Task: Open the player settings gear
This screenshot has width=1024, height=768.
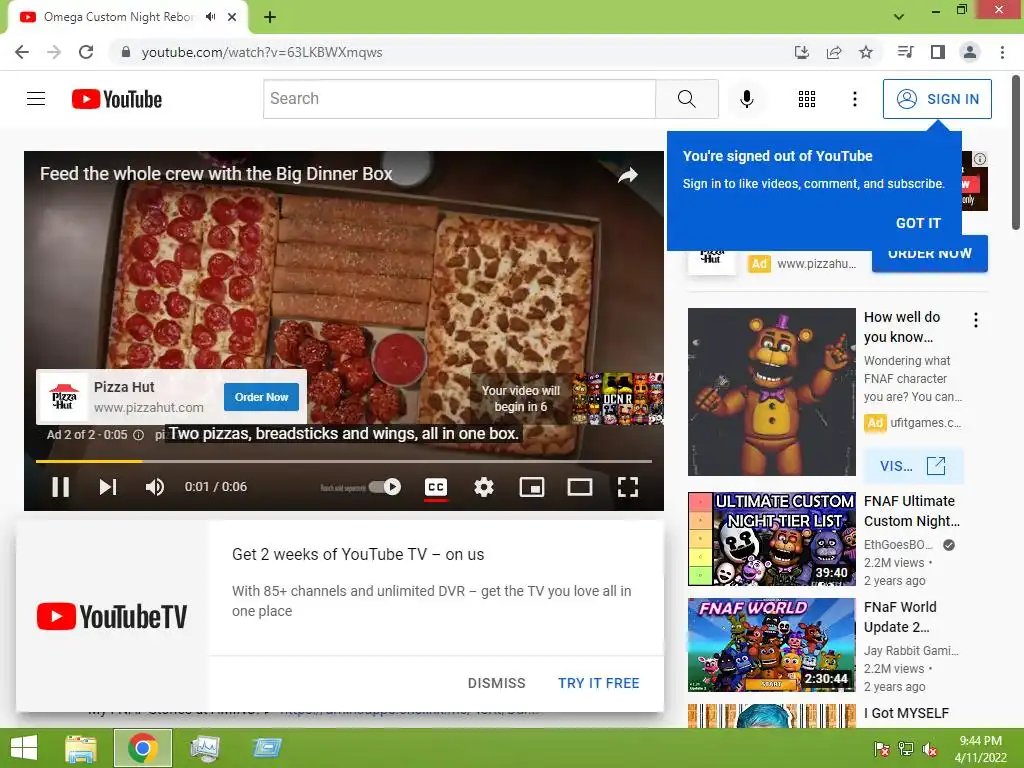Action: point(483,487)
